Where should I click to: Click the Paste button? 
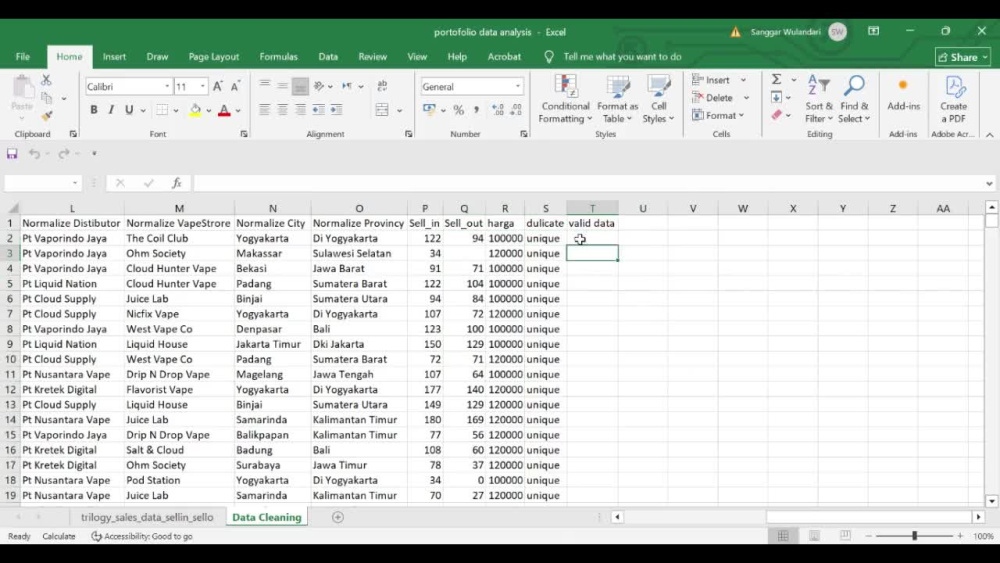coord(22,97)
